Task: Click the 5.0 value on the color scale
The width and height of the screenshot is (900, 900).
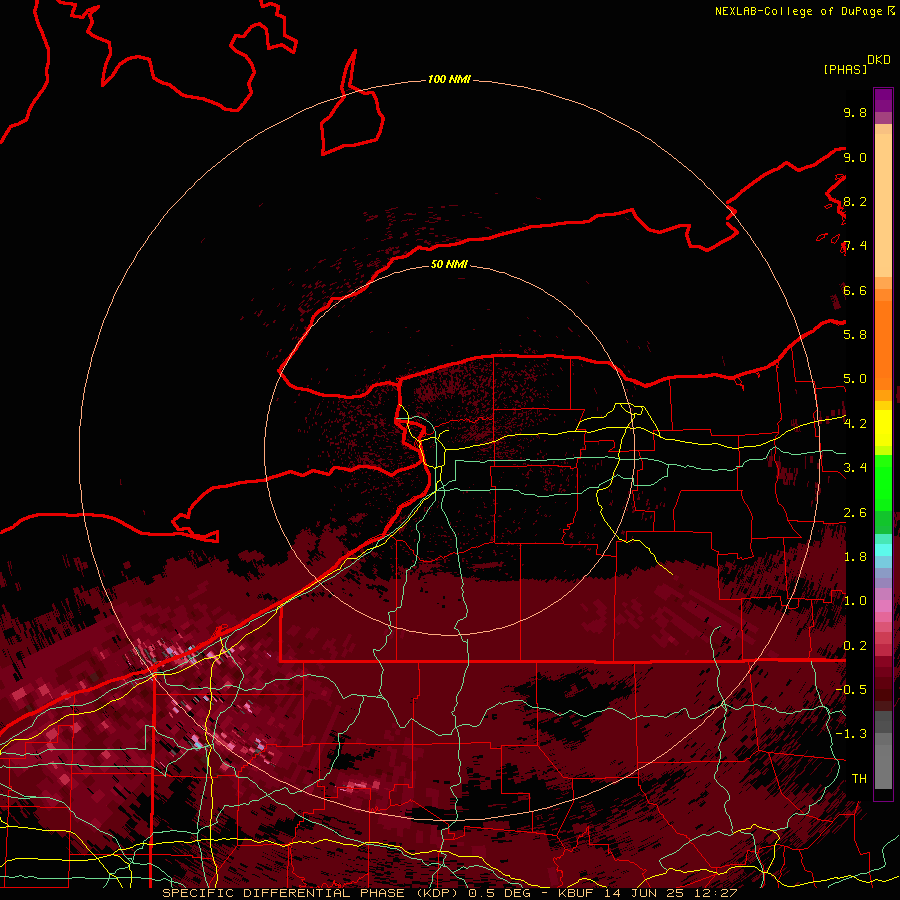Action: coord(855,379)
